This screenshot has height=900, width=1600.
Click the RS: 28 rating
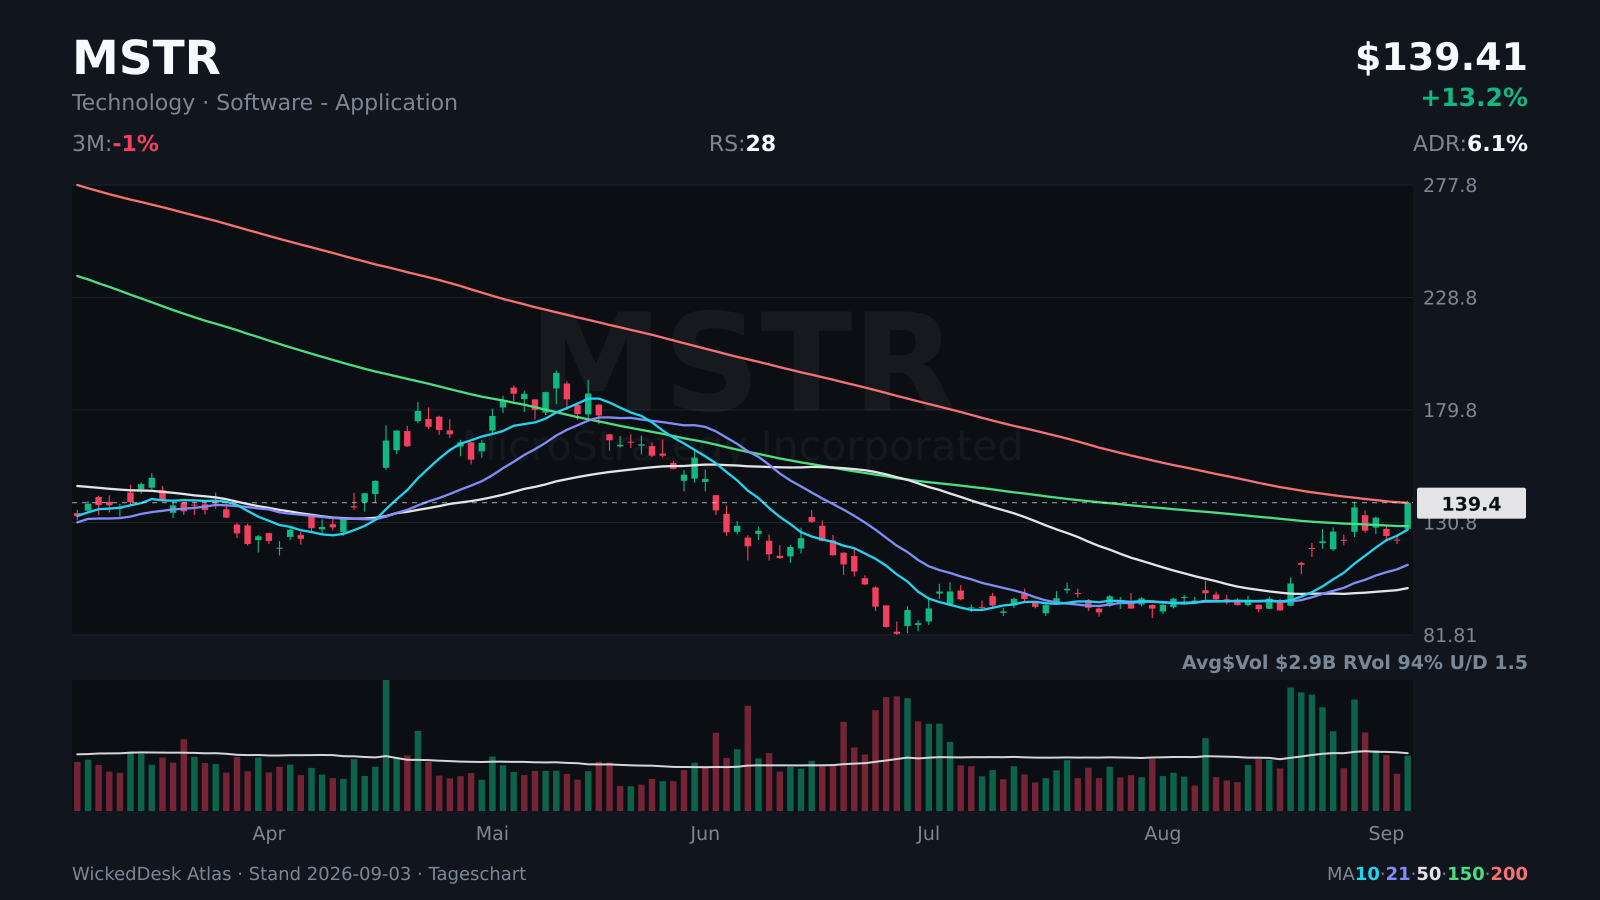coord(742,144)
